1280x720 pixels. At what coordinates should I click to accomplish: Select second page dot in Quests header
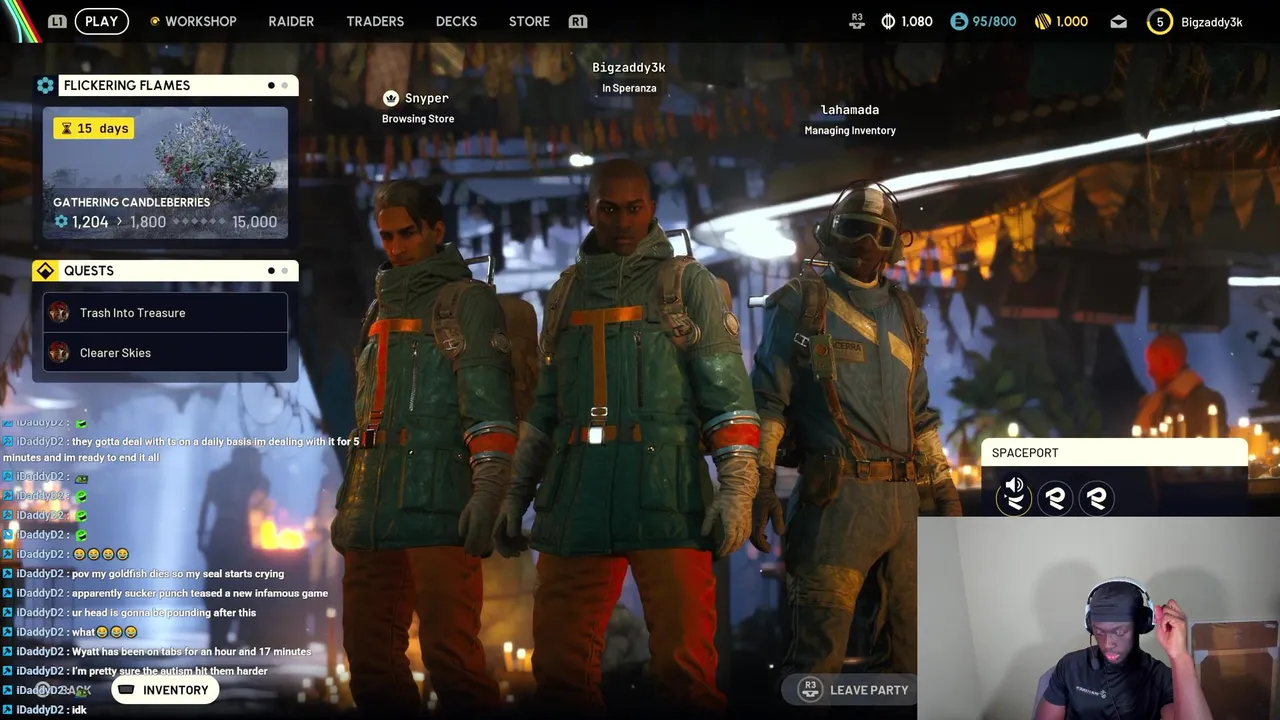point(284,271)
